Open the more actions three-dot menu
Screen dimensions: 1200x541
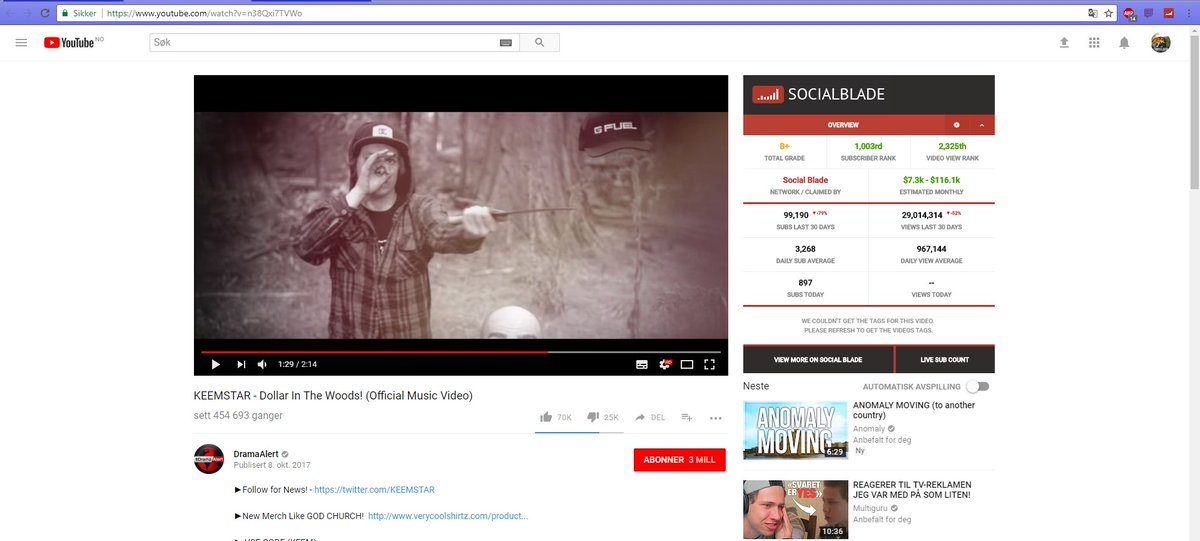[716, 417]
